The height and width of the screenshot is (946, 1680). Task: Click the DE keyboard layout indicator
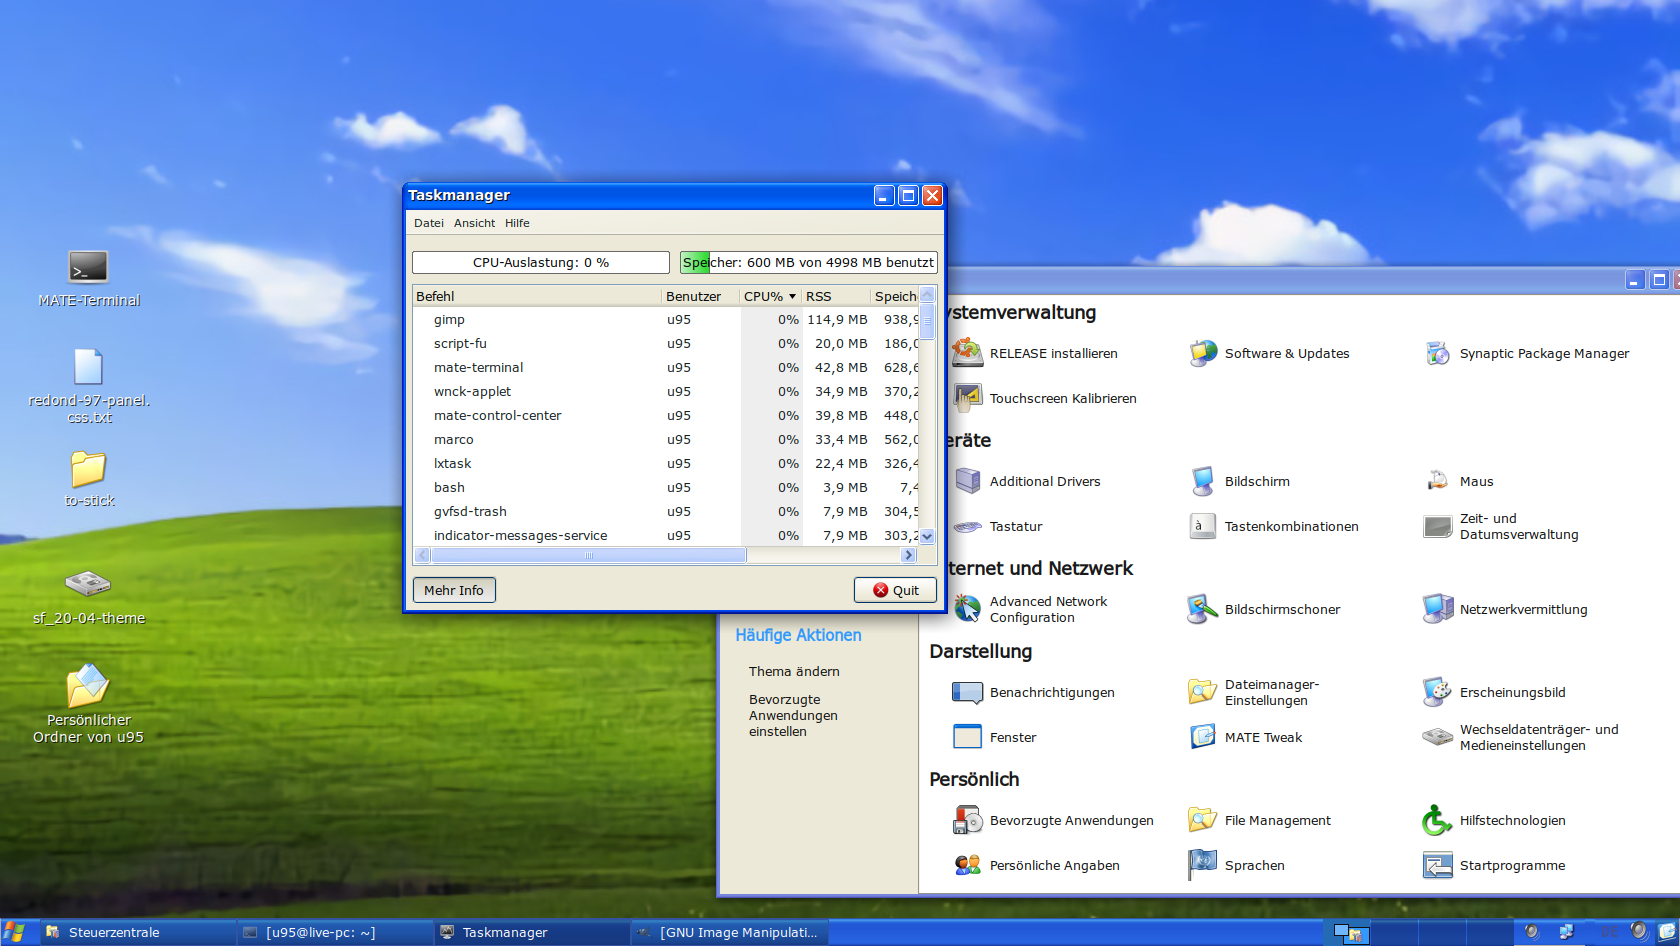click(x=1609, y=932)
